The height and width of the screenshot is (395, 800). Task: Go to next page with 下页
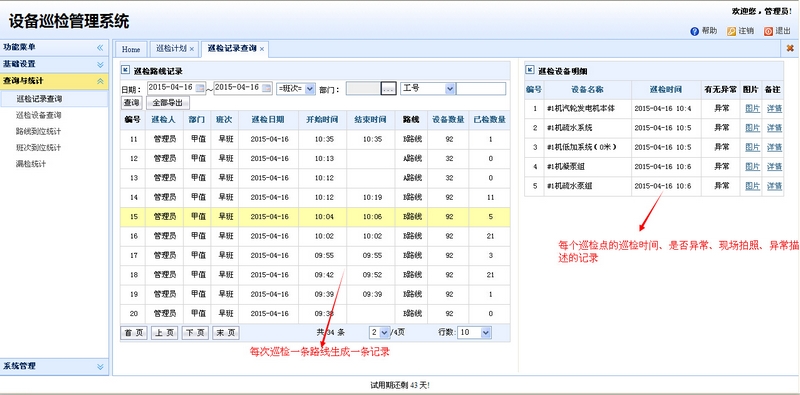[x=195, y=333]
